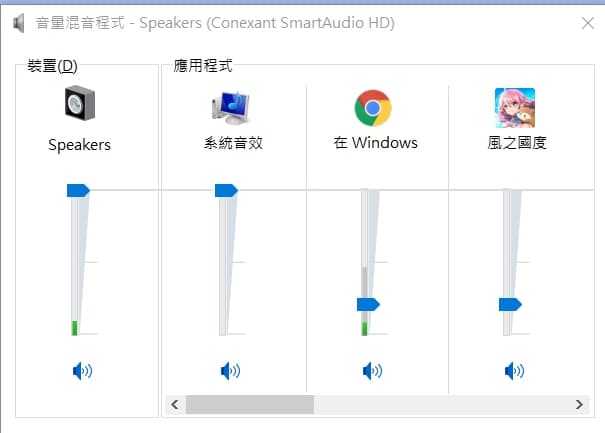This screenshot has height=433, width=605.
Task: Click the Speakers volume slider handle
Action: [78, 190]
